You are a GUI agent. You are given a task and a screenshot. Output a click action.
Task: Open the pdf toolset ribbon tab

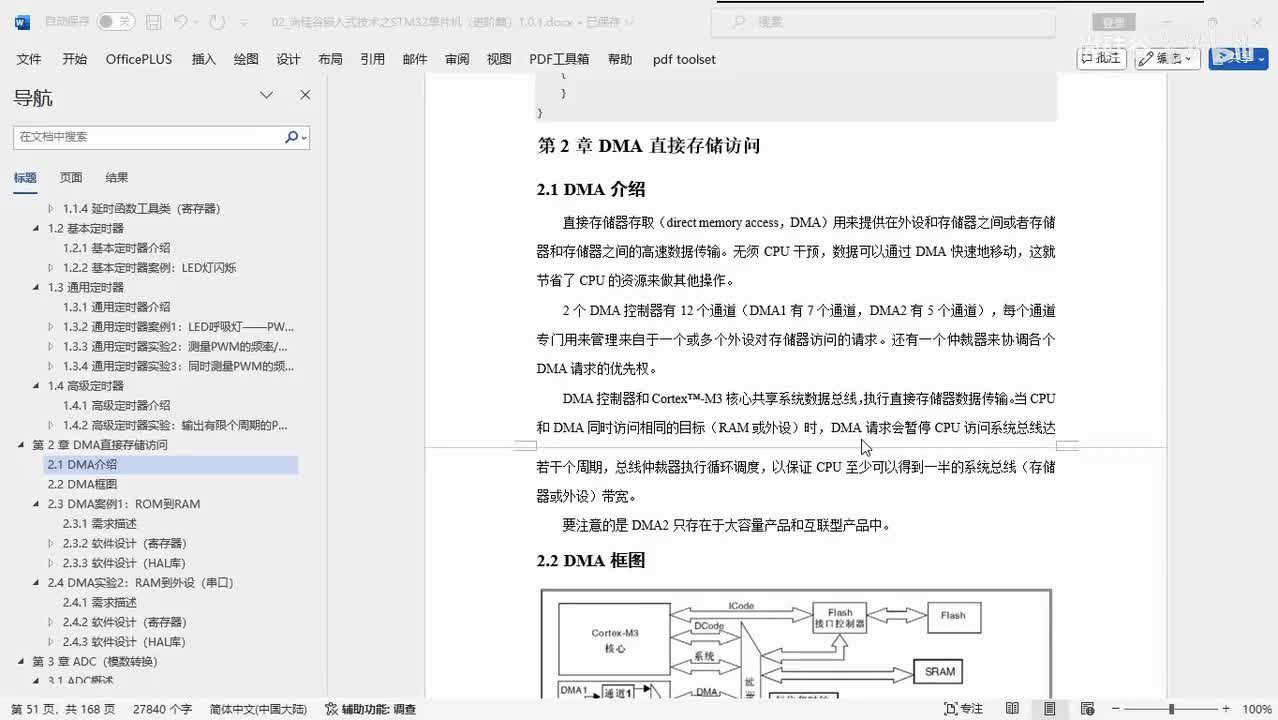click(x=684, y=59)
